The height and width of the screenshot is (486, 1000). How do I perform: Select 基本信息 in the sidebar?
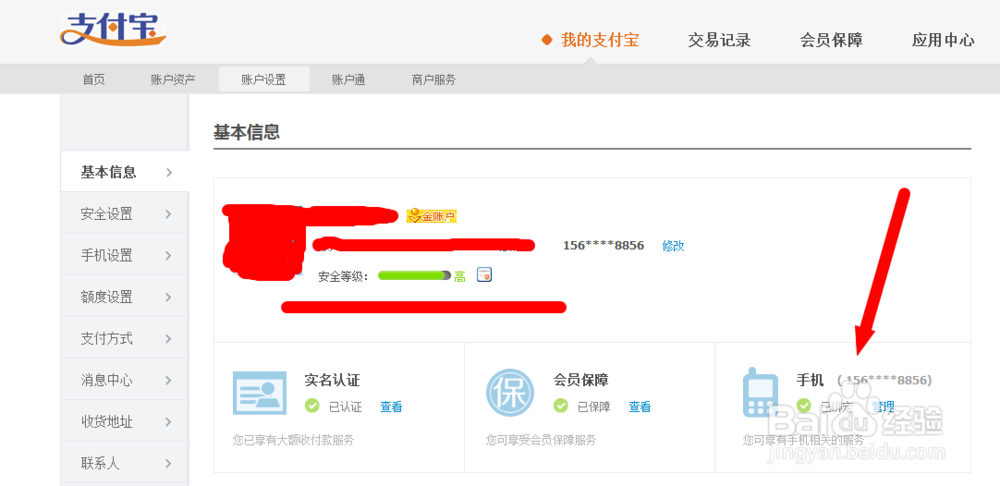pyautogui.click(x=125, y=172)
